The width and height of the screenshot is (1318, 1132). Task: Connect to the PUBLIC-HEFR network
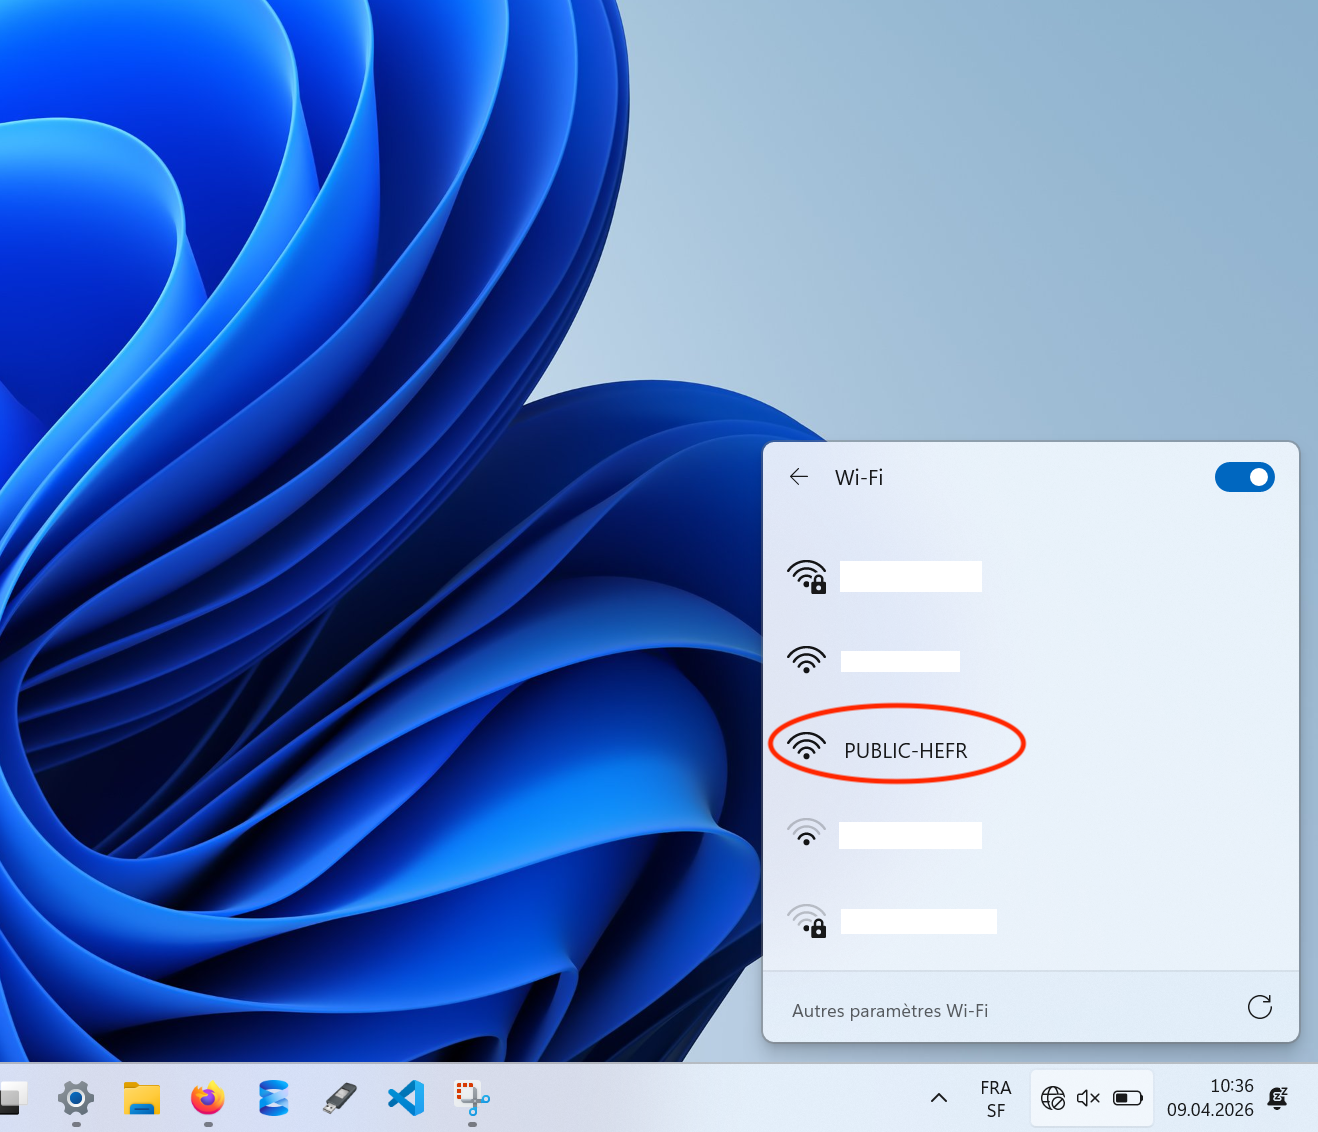coord(905,750)
